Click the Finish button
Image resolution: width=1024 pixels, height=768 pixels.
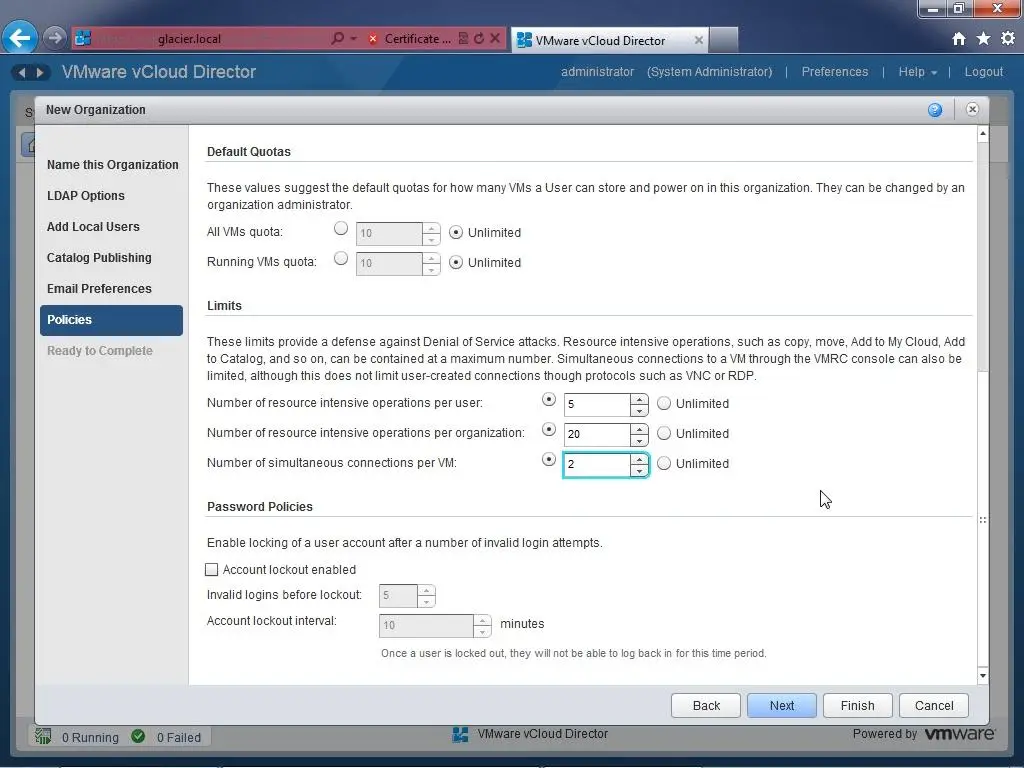click(857, 705)
